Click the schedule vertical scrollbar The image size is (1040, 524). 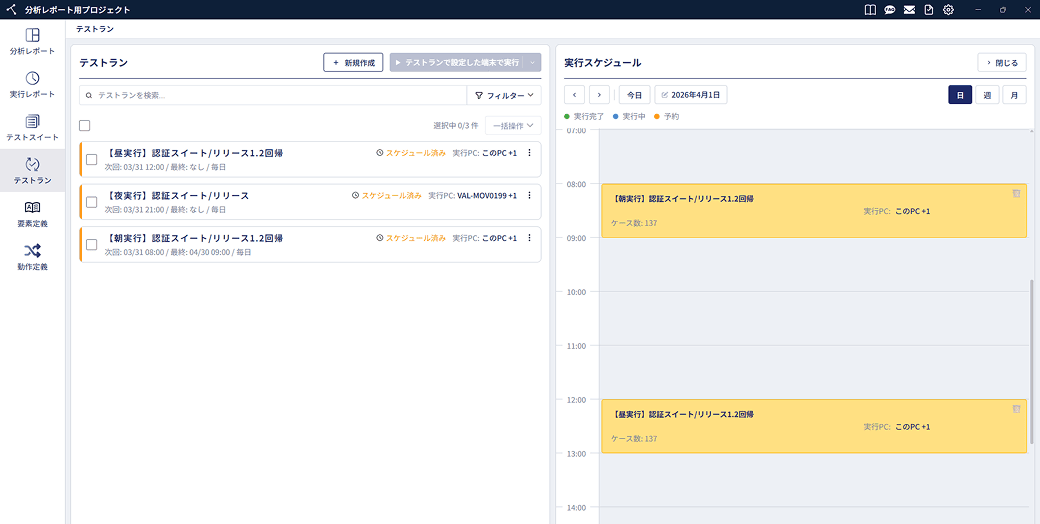[1031, 361]
